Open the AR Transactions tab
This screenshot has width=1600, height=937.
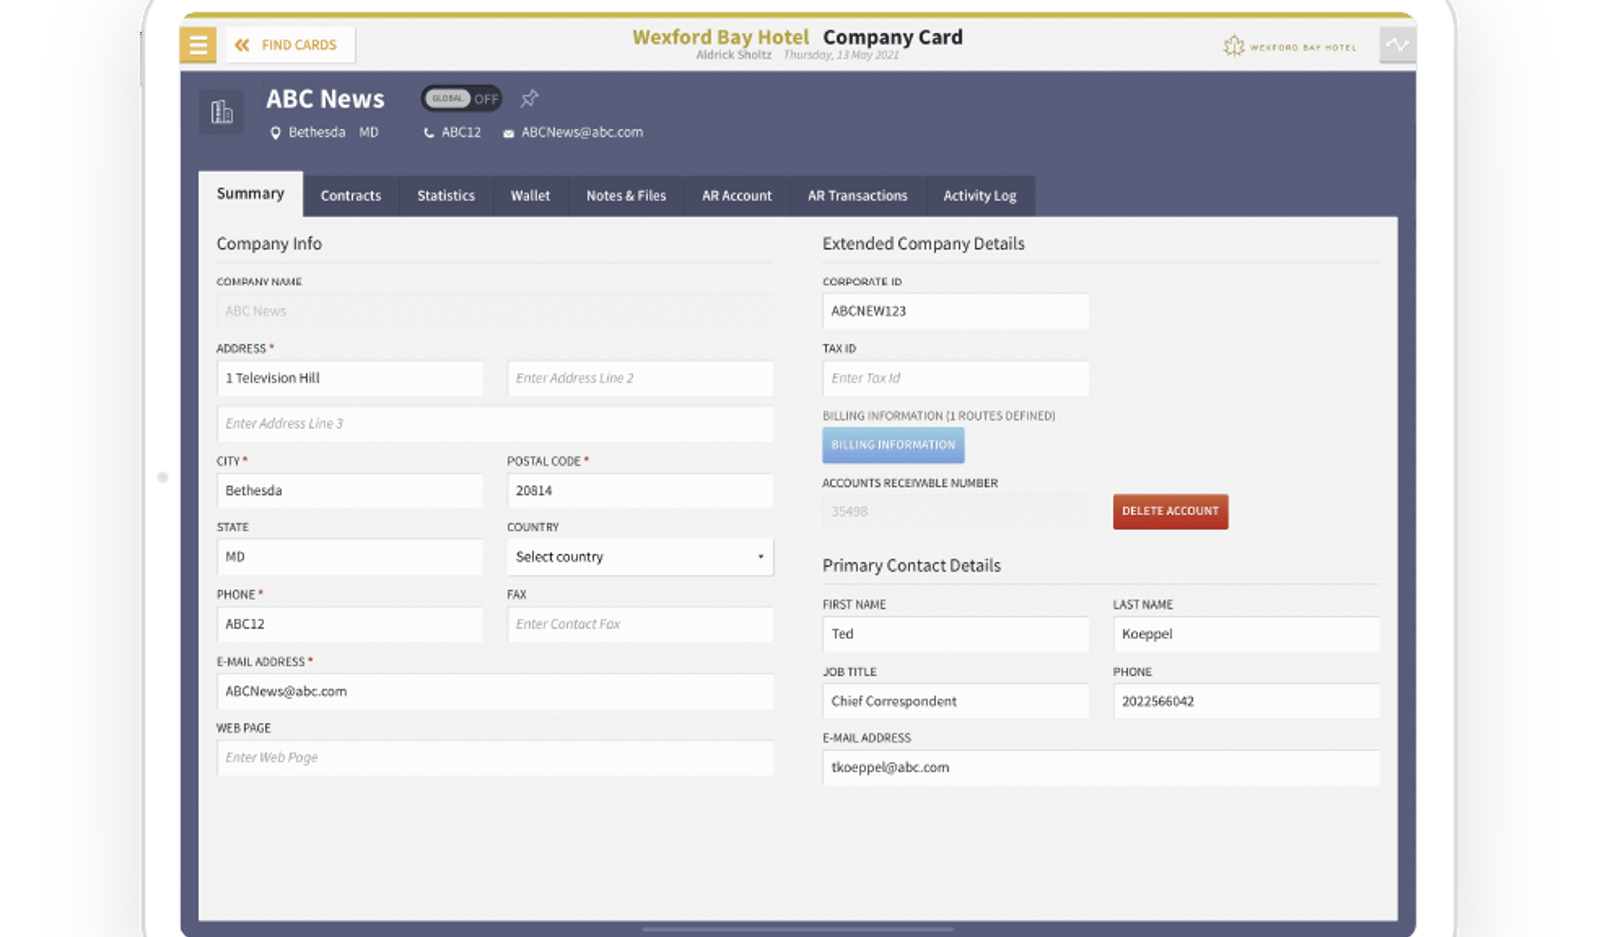858,196
